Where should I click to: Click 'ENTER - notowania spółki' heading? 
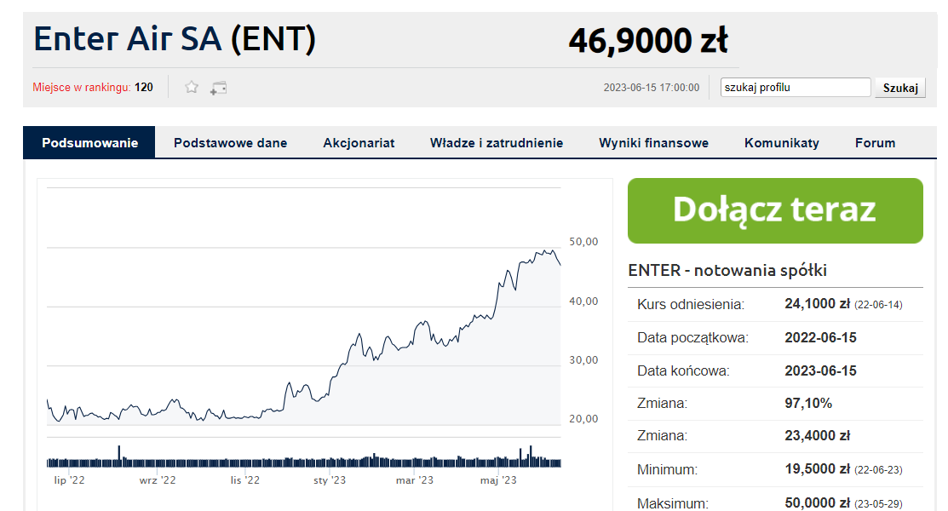[727, 270]
